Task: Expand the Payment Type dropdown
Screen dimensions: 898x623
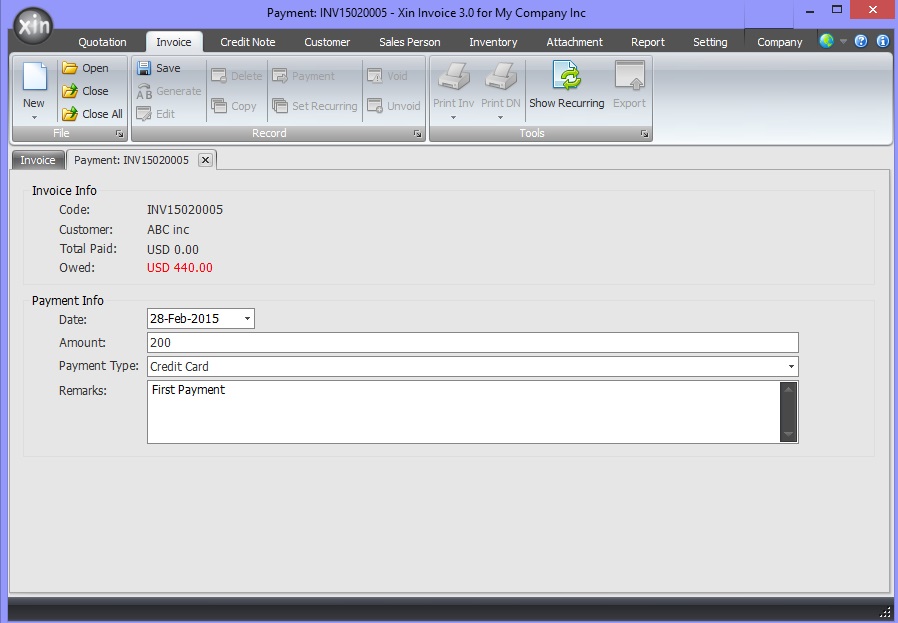Action: [x=791, y=367]
